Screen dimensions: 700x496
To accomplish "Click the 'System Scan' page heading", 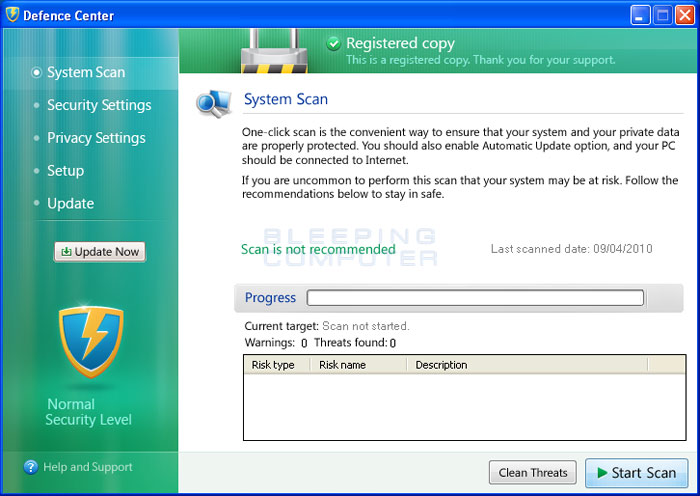I will coord(286,99).
